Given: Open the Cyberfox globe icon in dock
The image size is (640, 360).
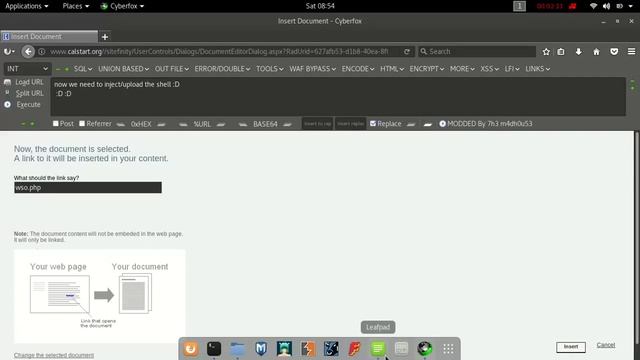Looking at the screenshot, I should 425,349.
